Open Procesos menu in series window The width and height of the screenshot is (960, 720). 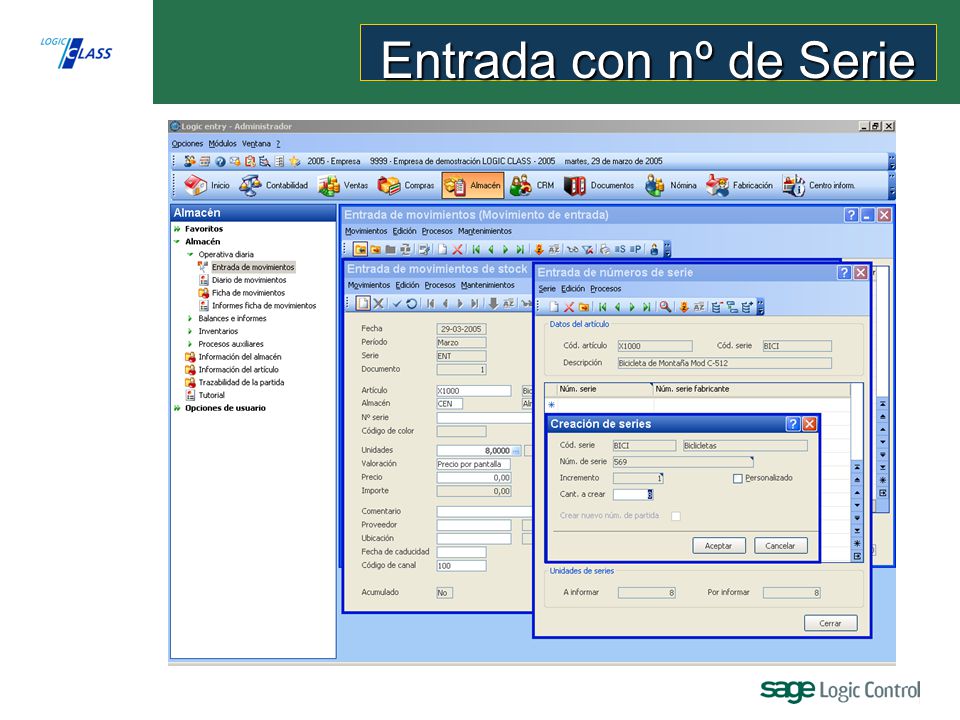tap(606, 289)
